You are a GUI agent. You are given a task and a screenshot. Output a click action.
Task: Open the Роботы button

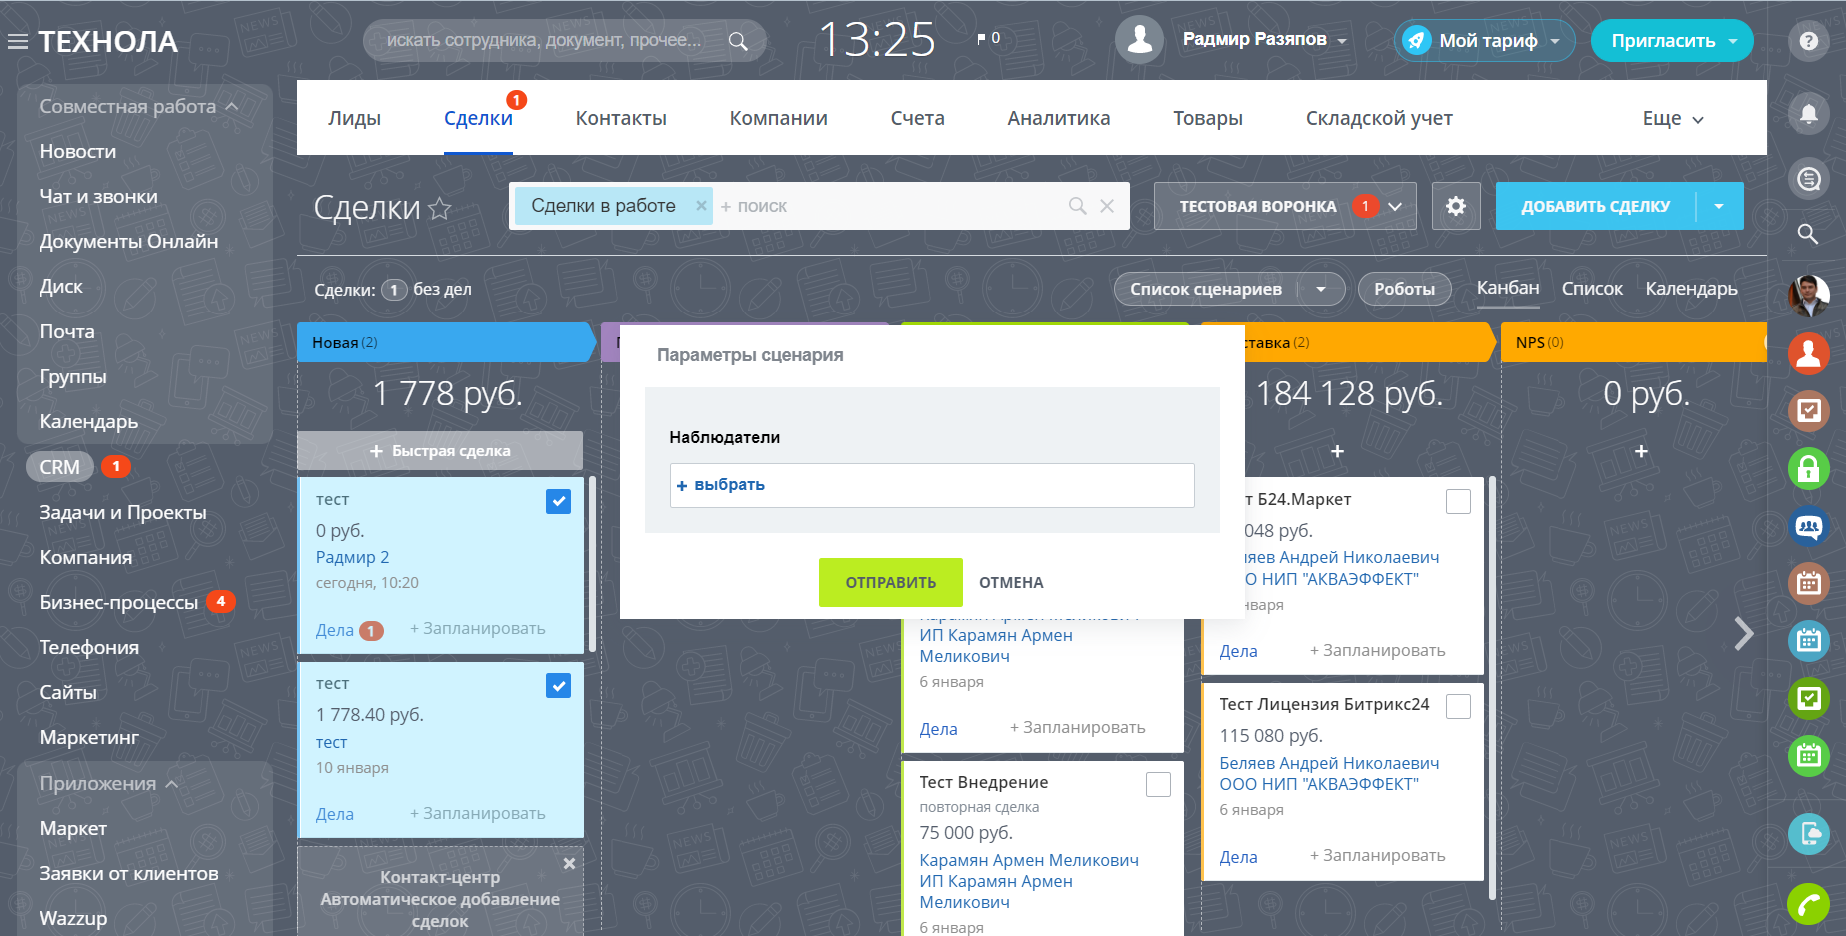click(x=1404, y=289)
